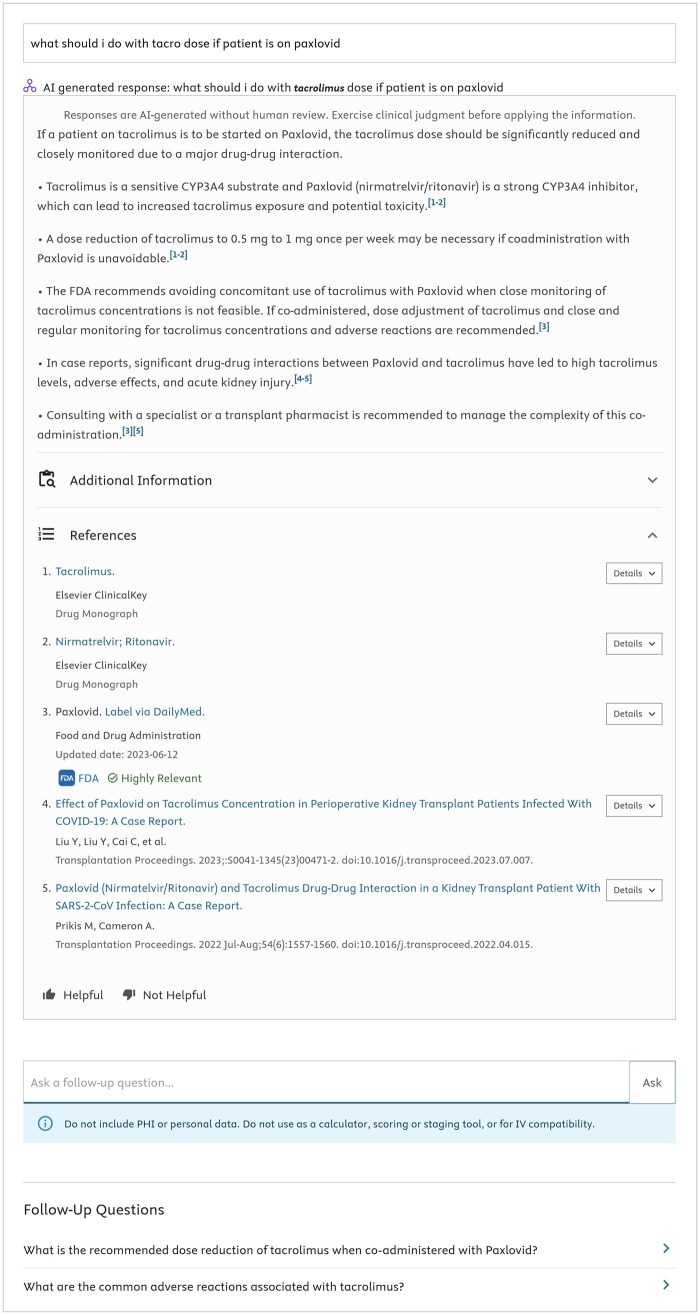Click the AI generated response icon
This screenshot has height=1315, width=700.
coord(30,87)
